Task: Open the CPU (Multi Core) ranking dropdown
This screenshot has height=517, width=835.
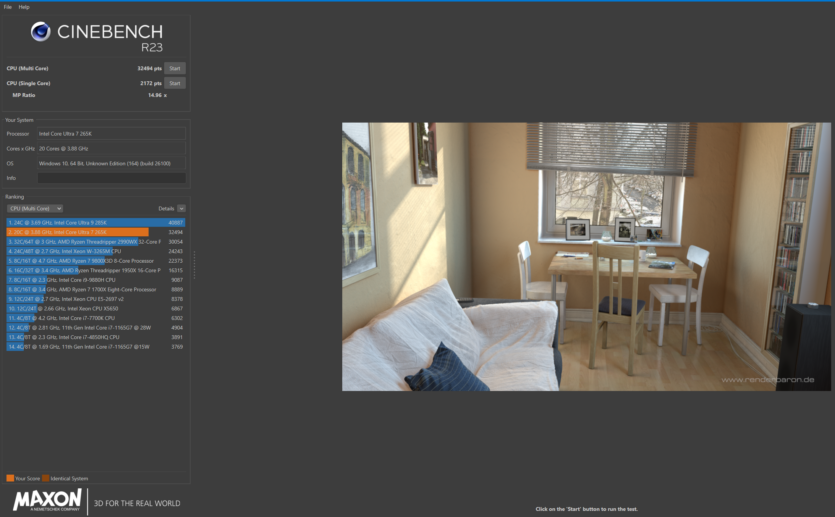Action: 35,208
